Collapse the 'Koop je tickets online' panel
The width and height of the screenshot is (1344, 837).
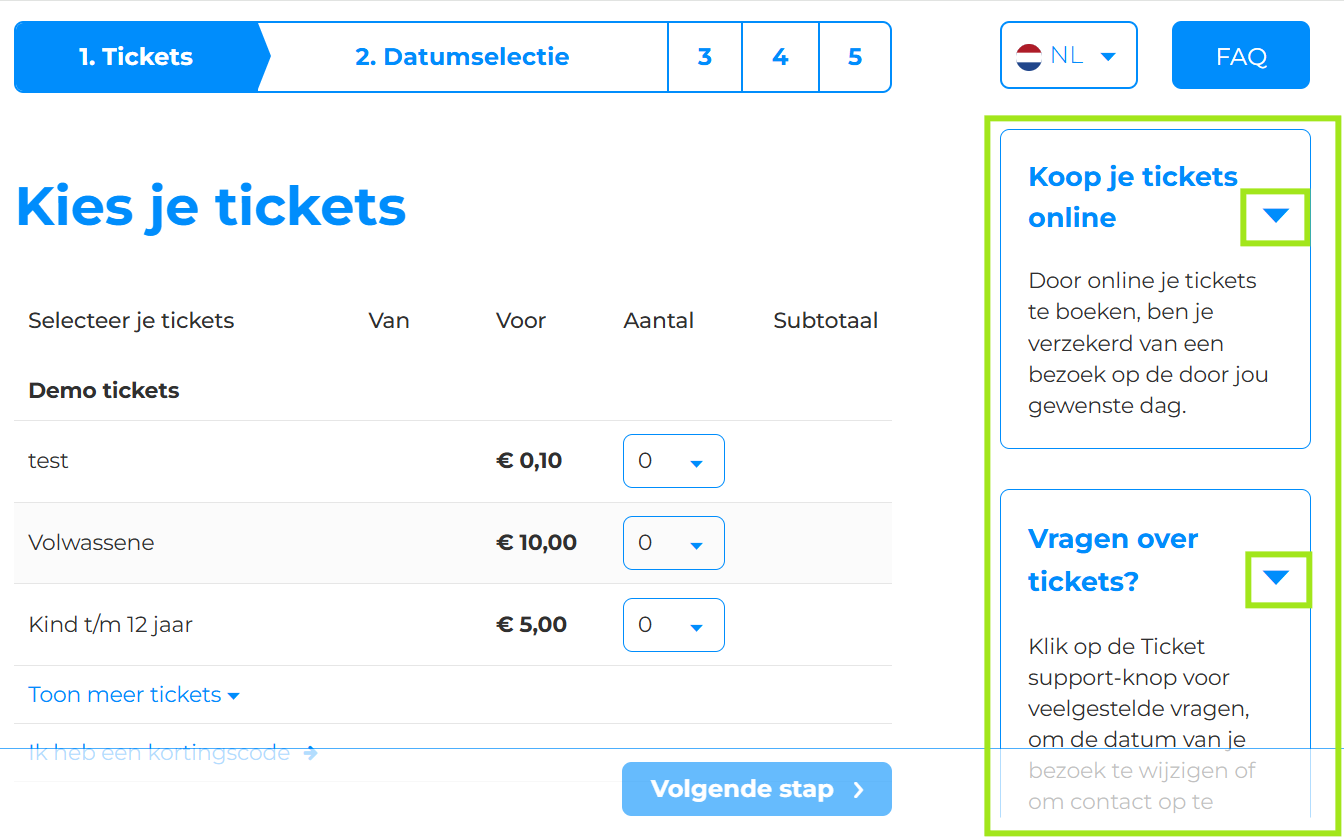tap(1275, 215)
